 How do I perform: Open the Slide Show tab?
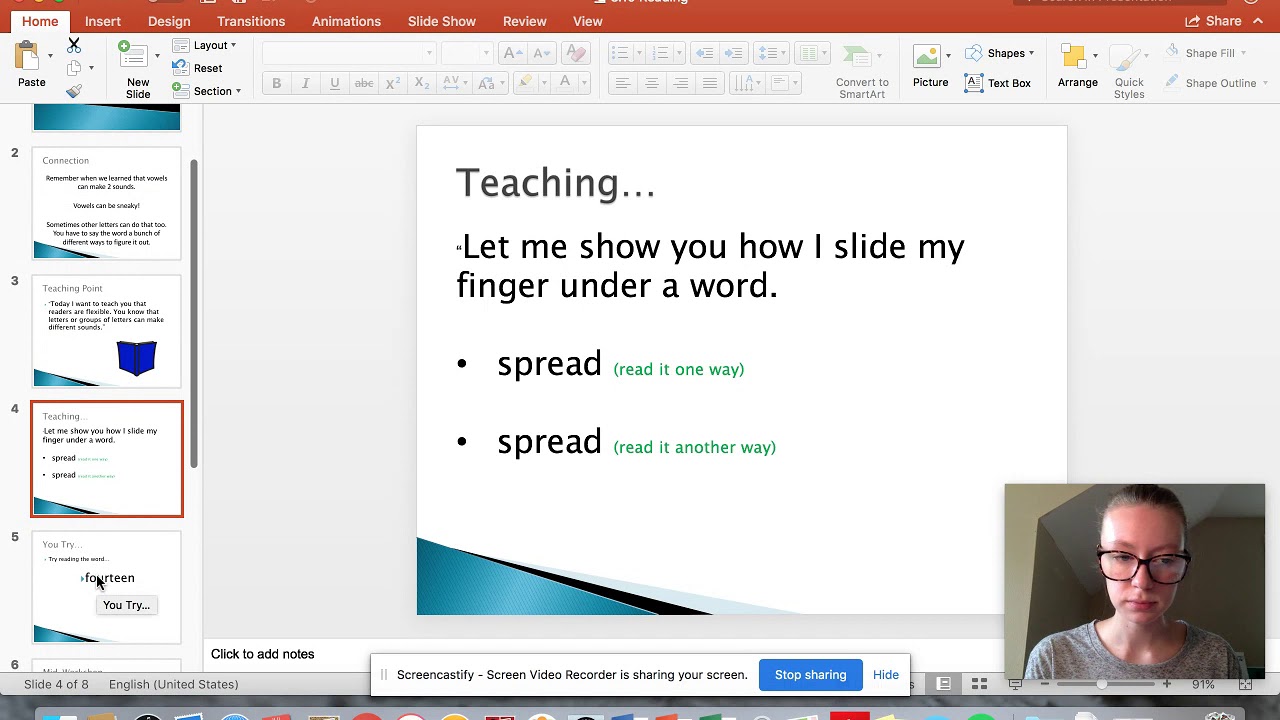pos(441,21)
